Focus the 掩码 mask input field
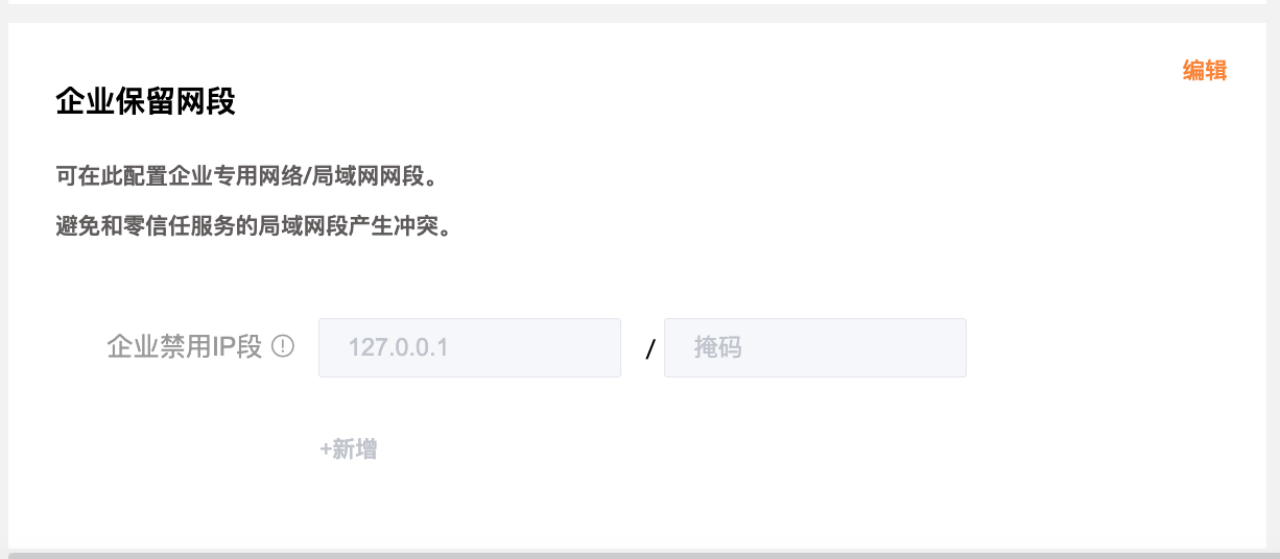Viewport: 1280px width, 559px height. coord(815,348)
